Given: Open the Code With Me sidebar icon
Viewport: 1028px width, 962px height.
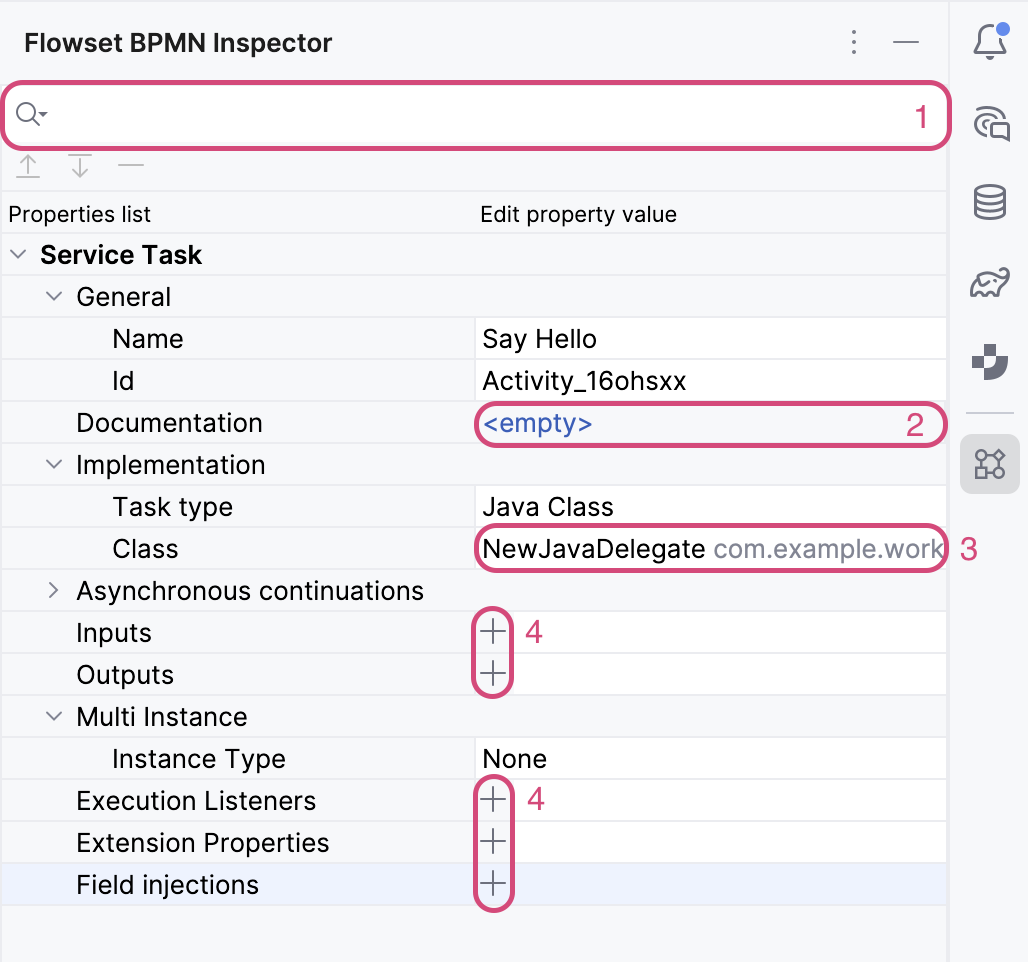Looking at the screenshot, I should [x=990, y=124].
